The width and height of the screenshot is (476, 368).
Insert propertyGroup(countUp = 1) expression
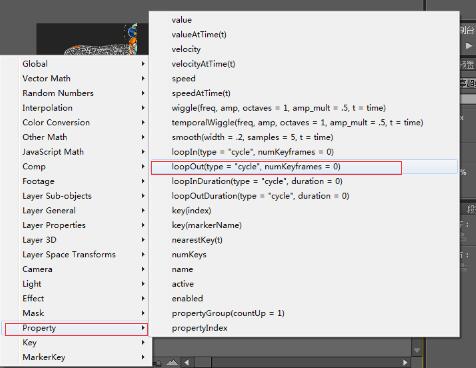tap(304, 313)
